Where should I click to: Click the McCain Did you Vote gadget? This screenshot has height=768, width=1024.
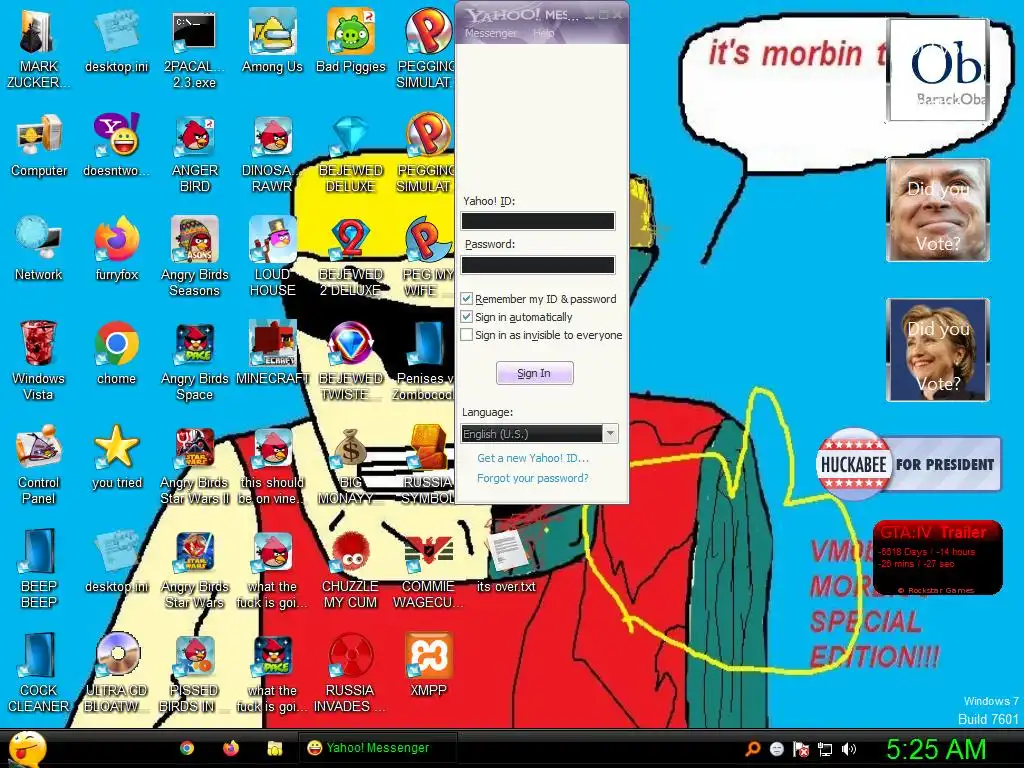point(938,210)
